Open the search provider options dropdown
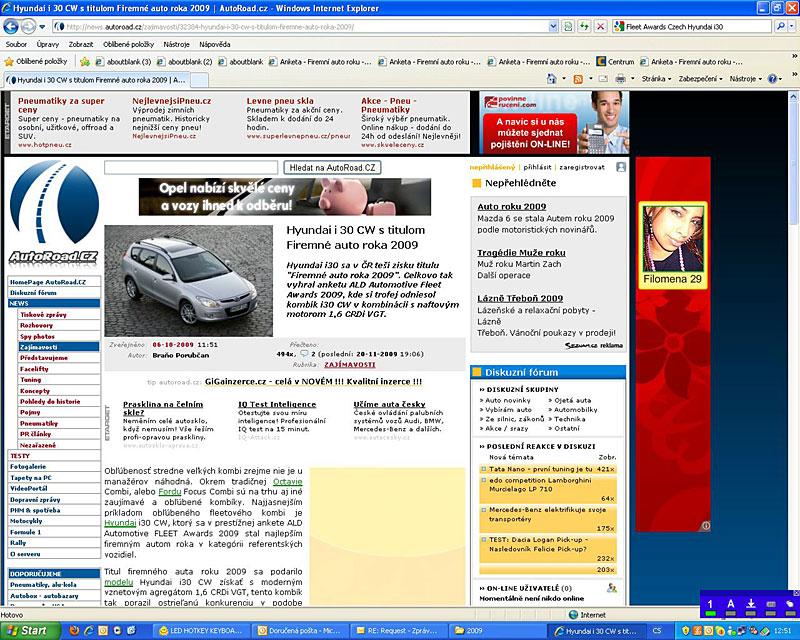The height and width of the screenshot is (640, 800). coord(790,27)
